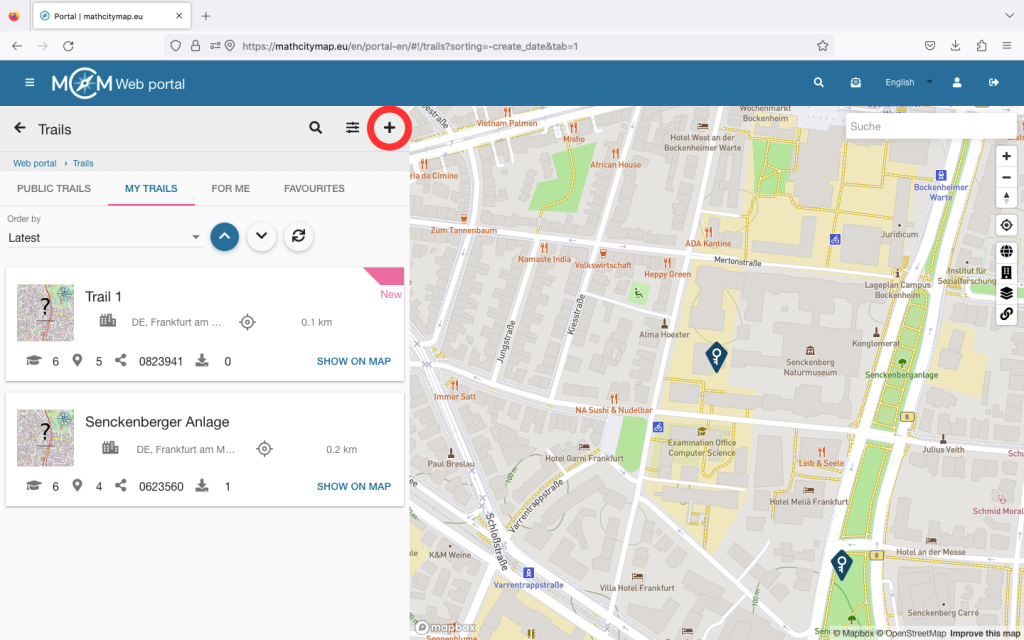
Task: Toggle the globe map style button
Action: tap(1006, 251)
